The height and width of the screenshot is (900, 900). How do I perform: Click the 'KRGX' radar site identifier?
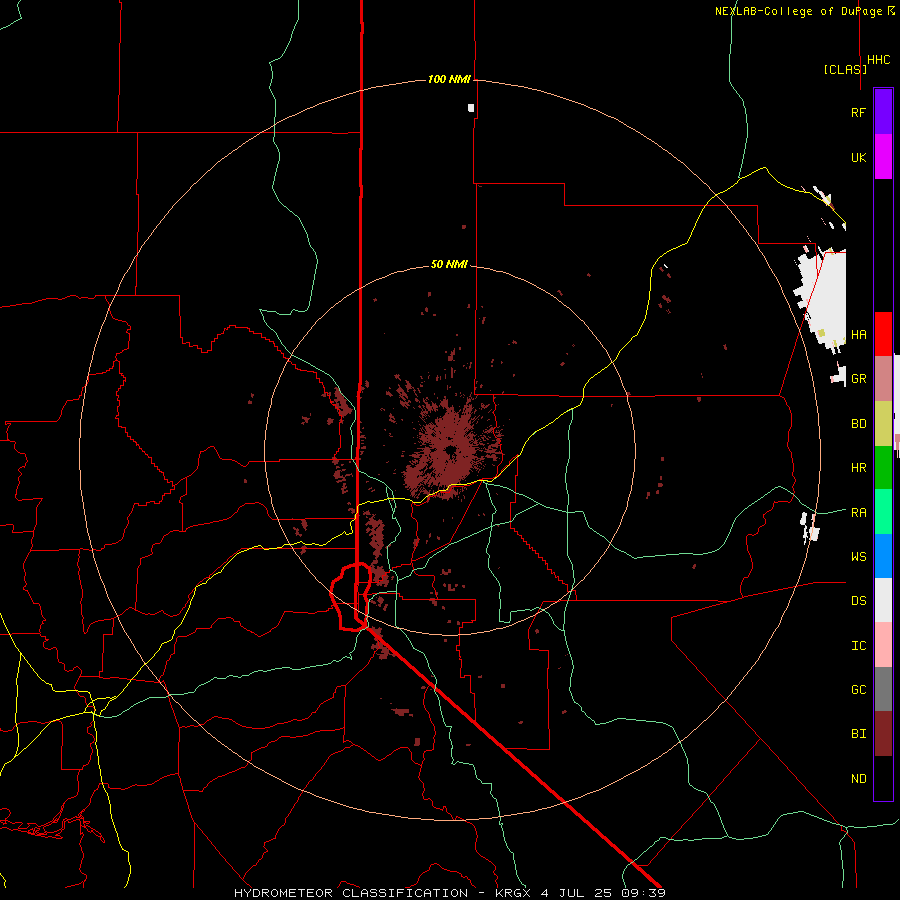[514, 893]
